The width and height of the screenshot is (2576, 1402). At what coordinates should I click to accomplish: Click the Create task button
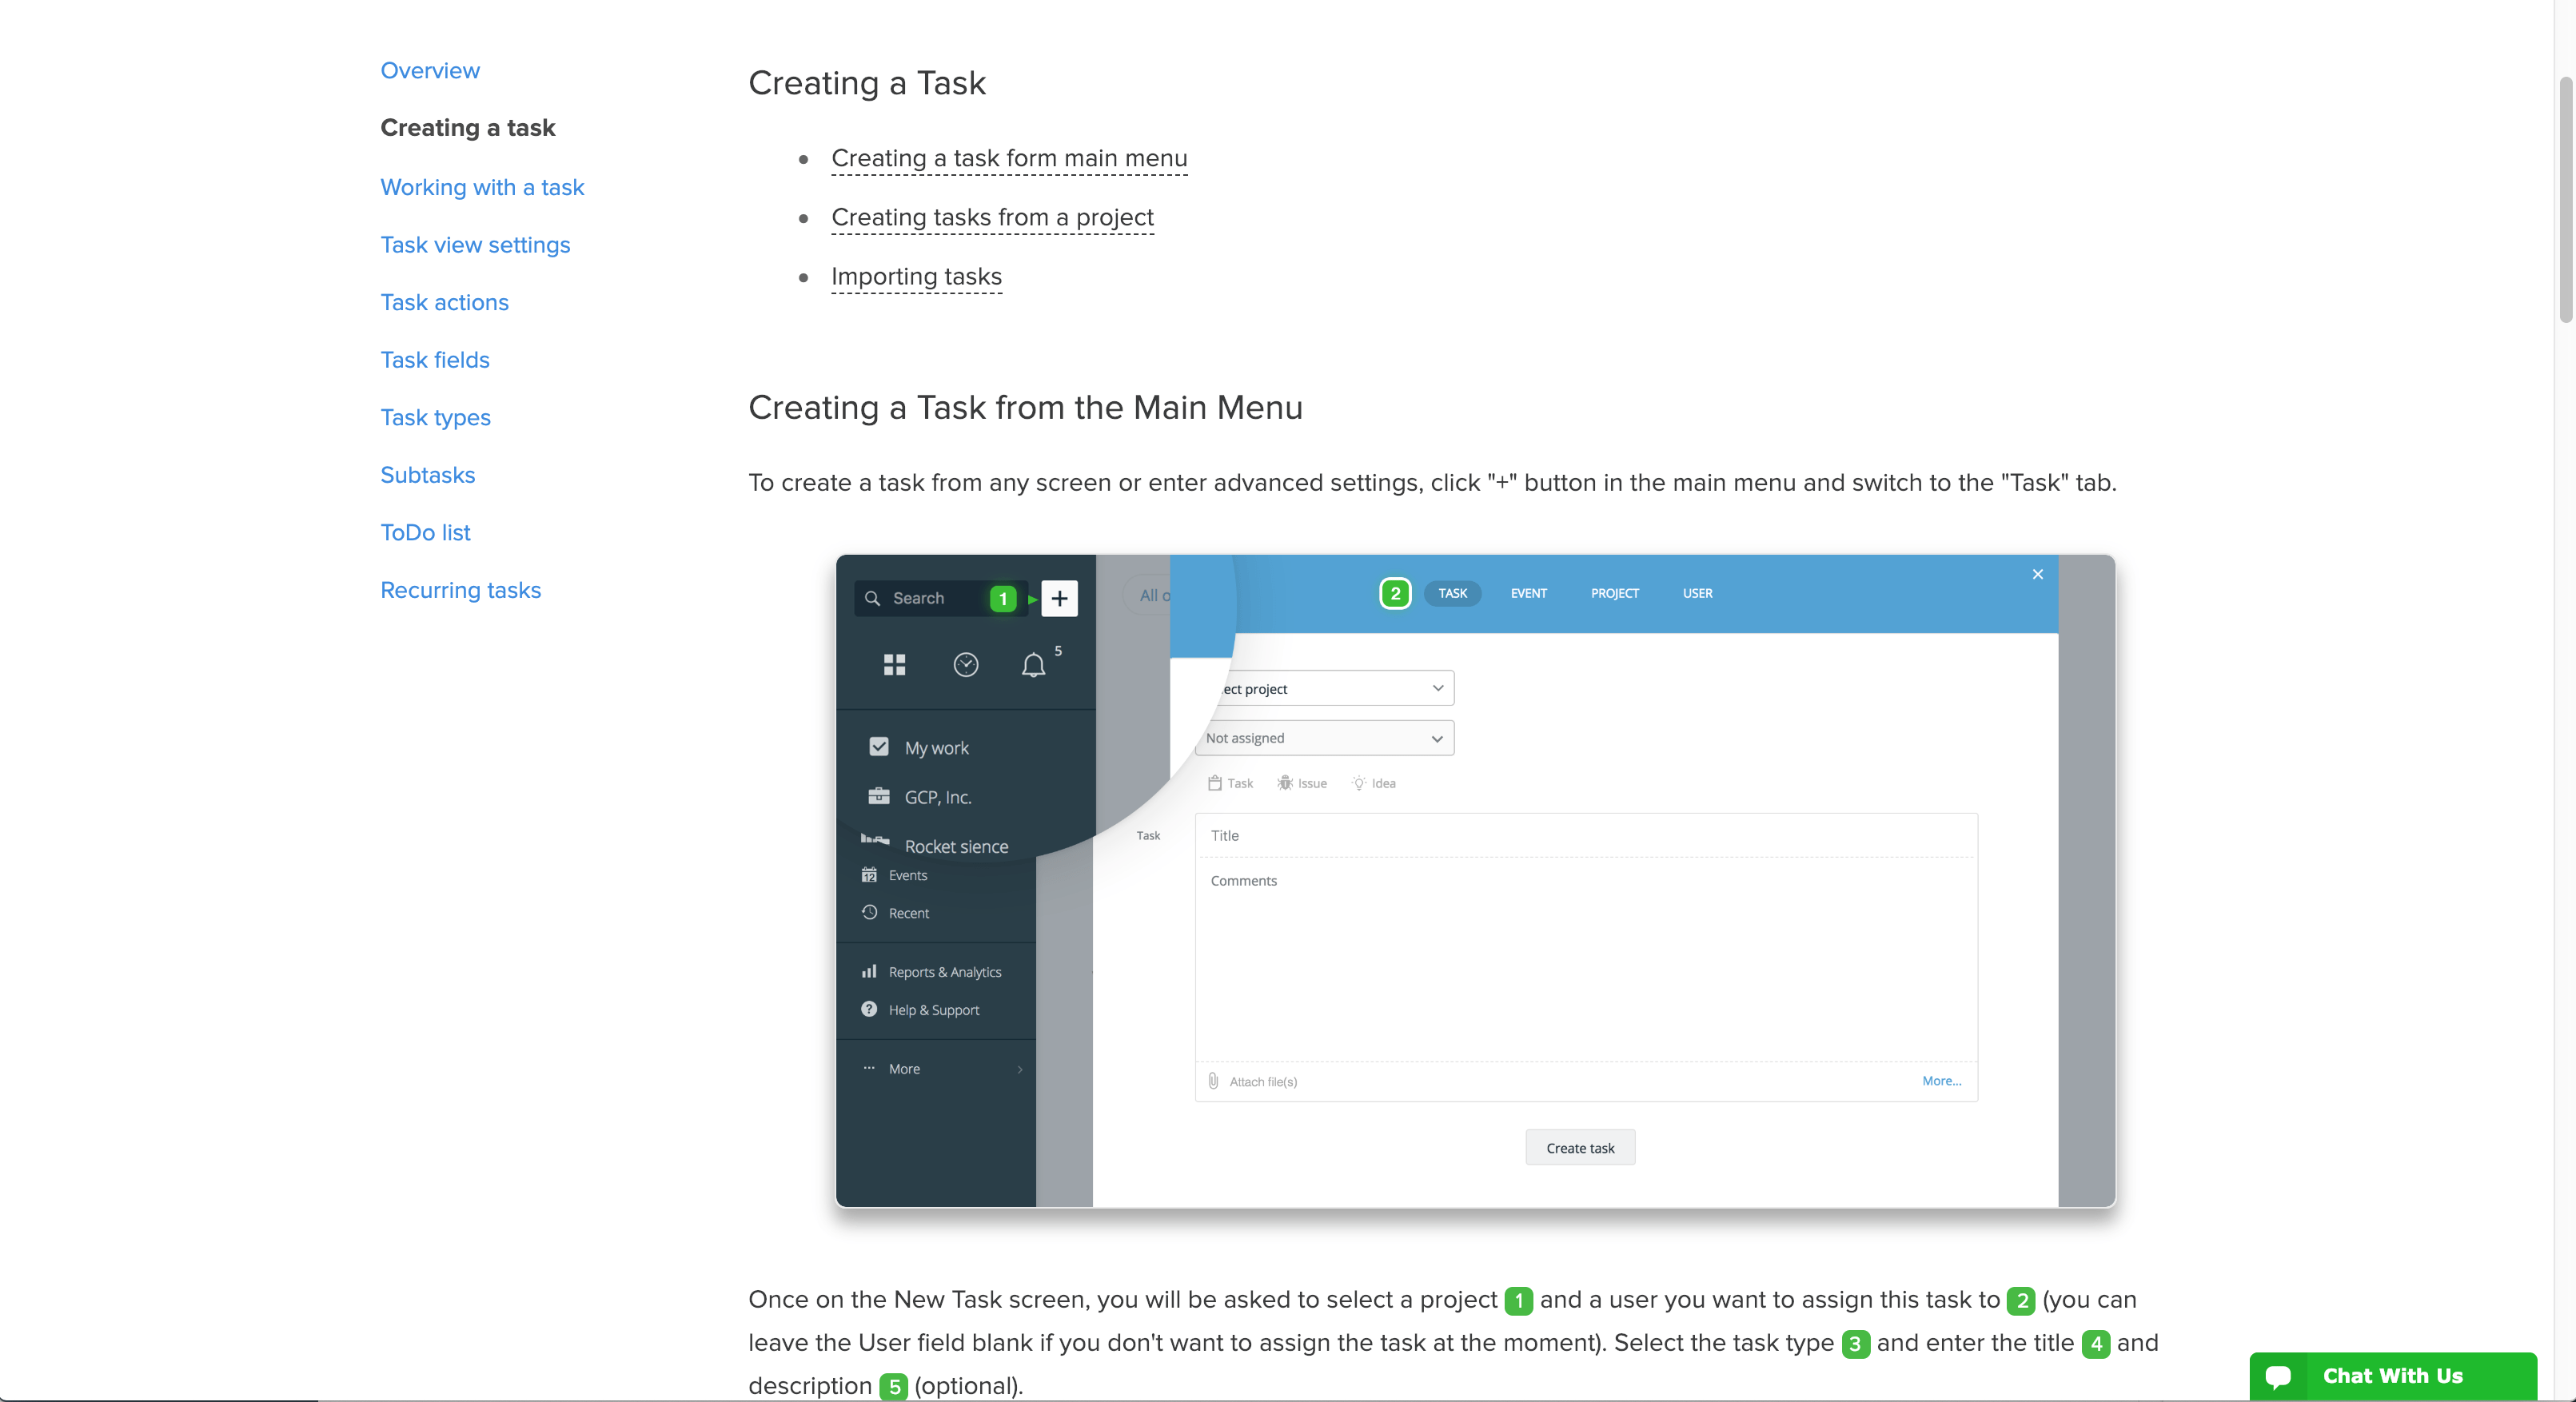(x=1580, y=1148)
